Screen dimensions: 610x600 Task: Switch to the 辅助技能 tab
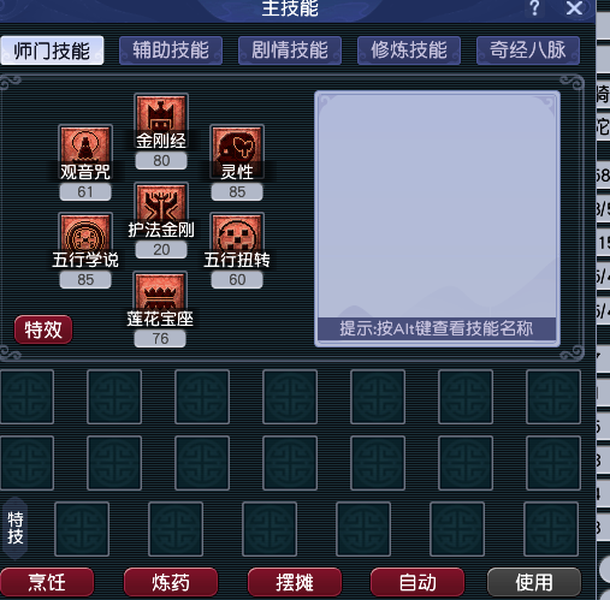click(x=171, y=50)
